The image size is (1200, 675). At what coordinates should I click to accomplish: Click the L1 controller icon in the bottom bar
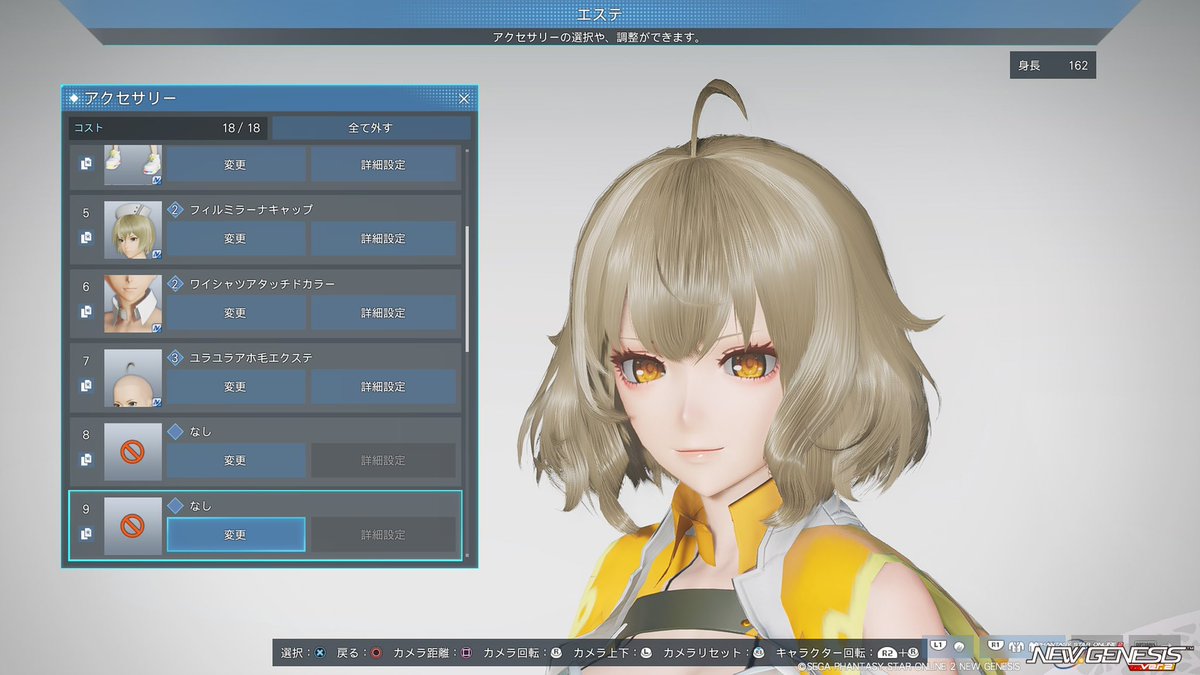click(938, 645)
